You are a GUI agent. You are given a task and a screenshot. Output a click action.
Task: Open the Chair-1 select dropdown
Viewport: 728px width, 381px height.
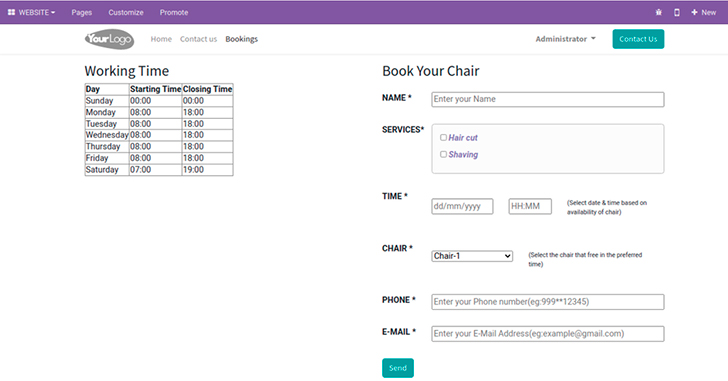(x=472, y=256)
